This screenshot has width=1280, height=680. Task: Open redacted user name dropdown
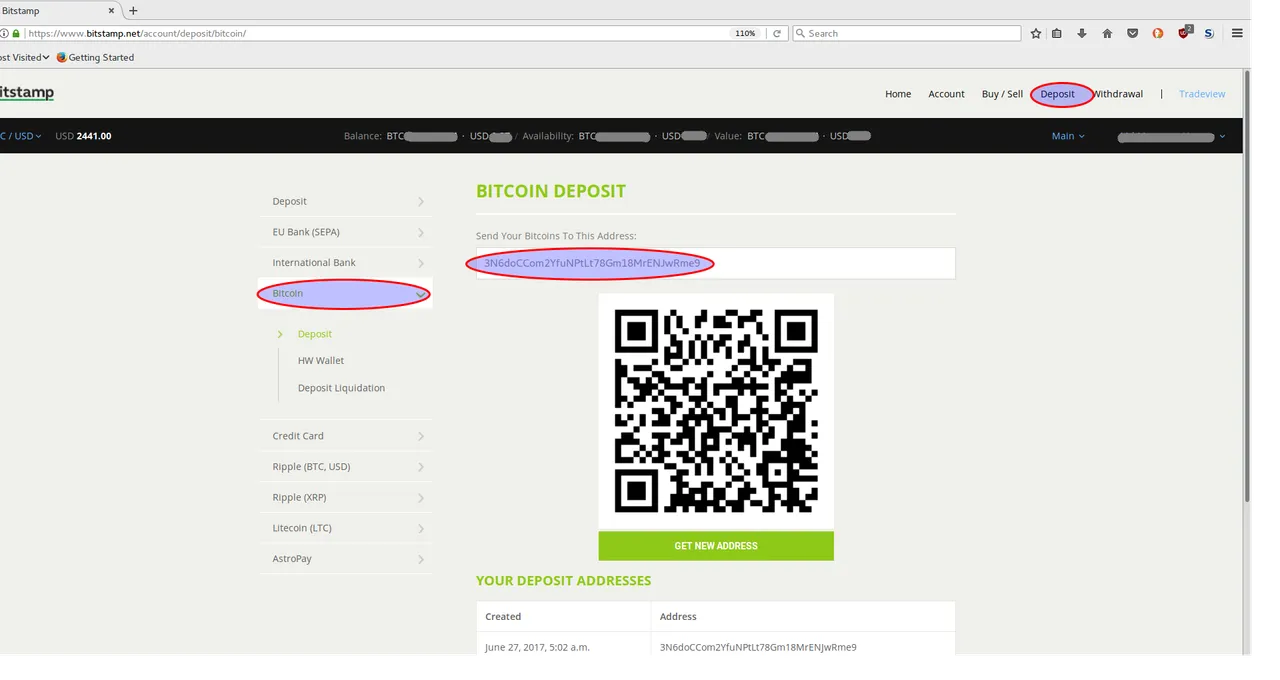(1172, 136)
